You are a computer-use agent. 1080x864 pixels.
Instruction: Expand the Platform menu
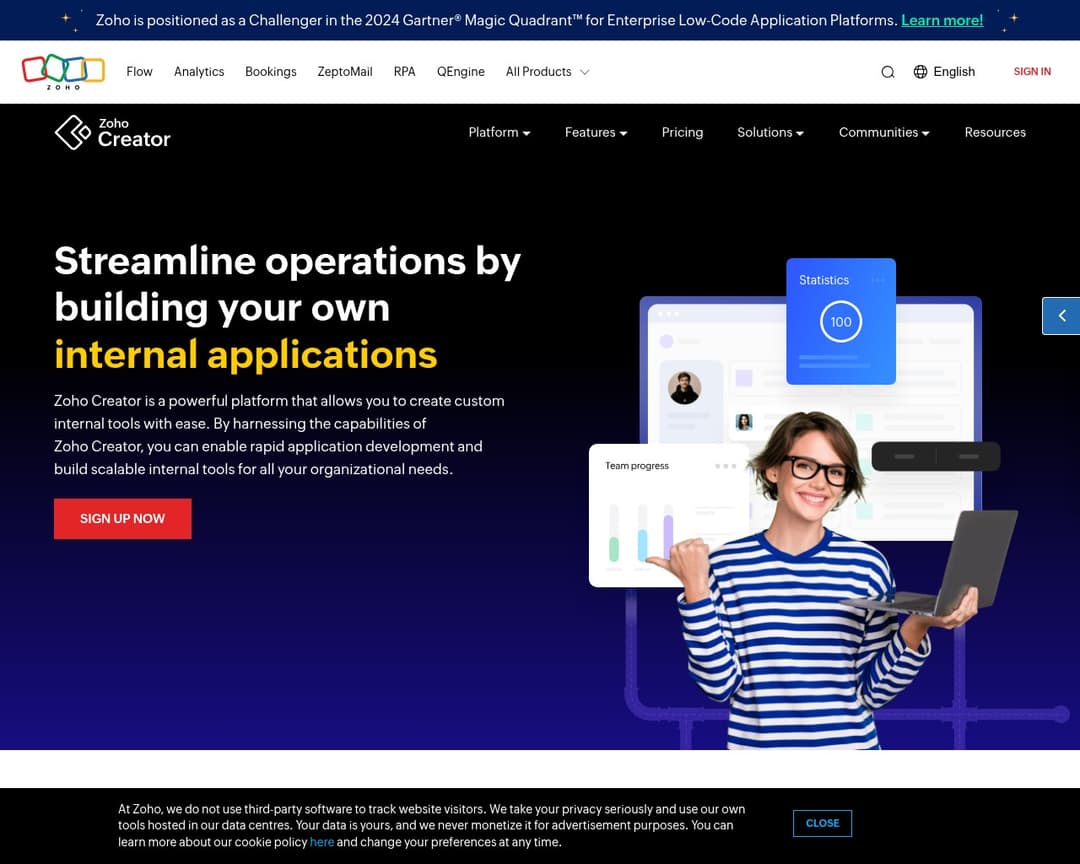point(499,132)
